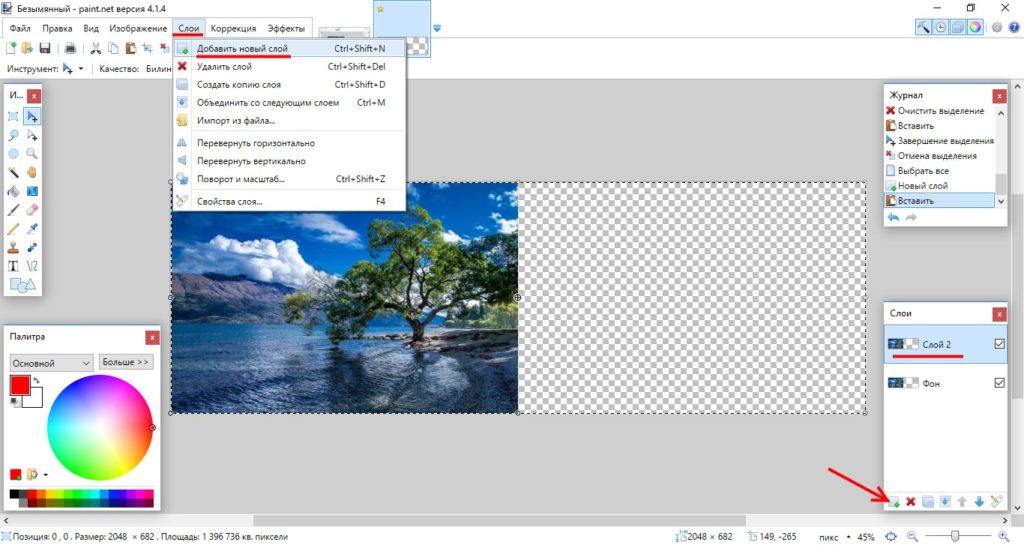Click the delete layer icon in Layers panel

pyautogui.click(x=910, y=502)
